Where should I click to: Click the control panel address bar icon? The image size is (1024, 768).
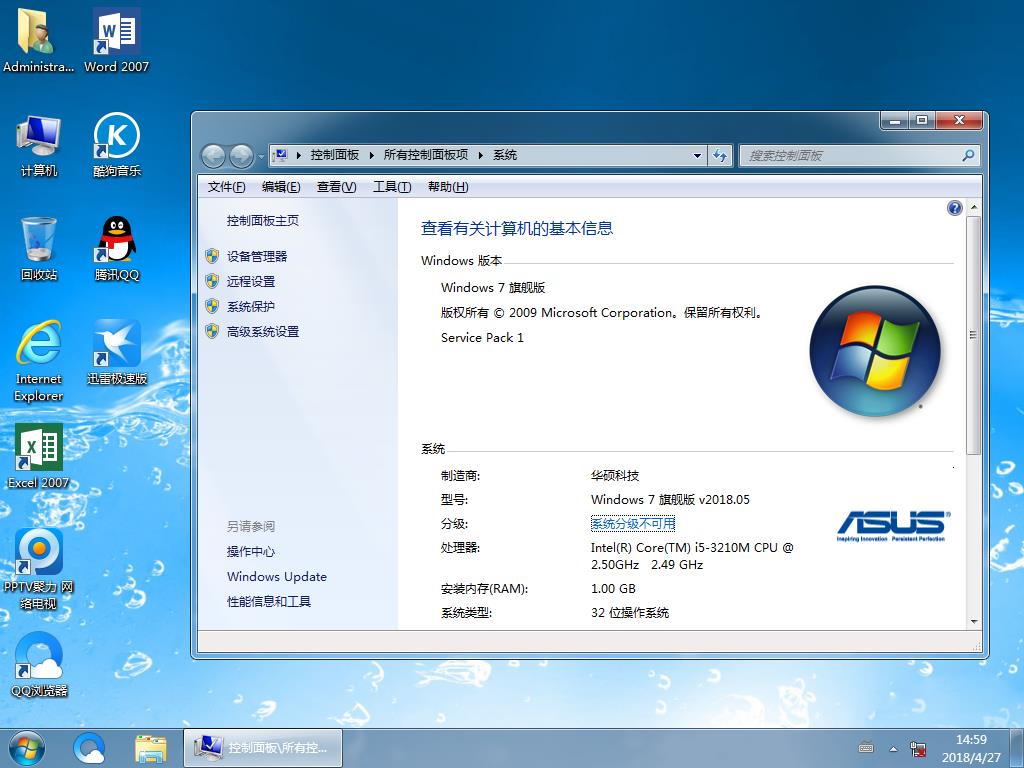pyautogui.click(x=280, y=155)
